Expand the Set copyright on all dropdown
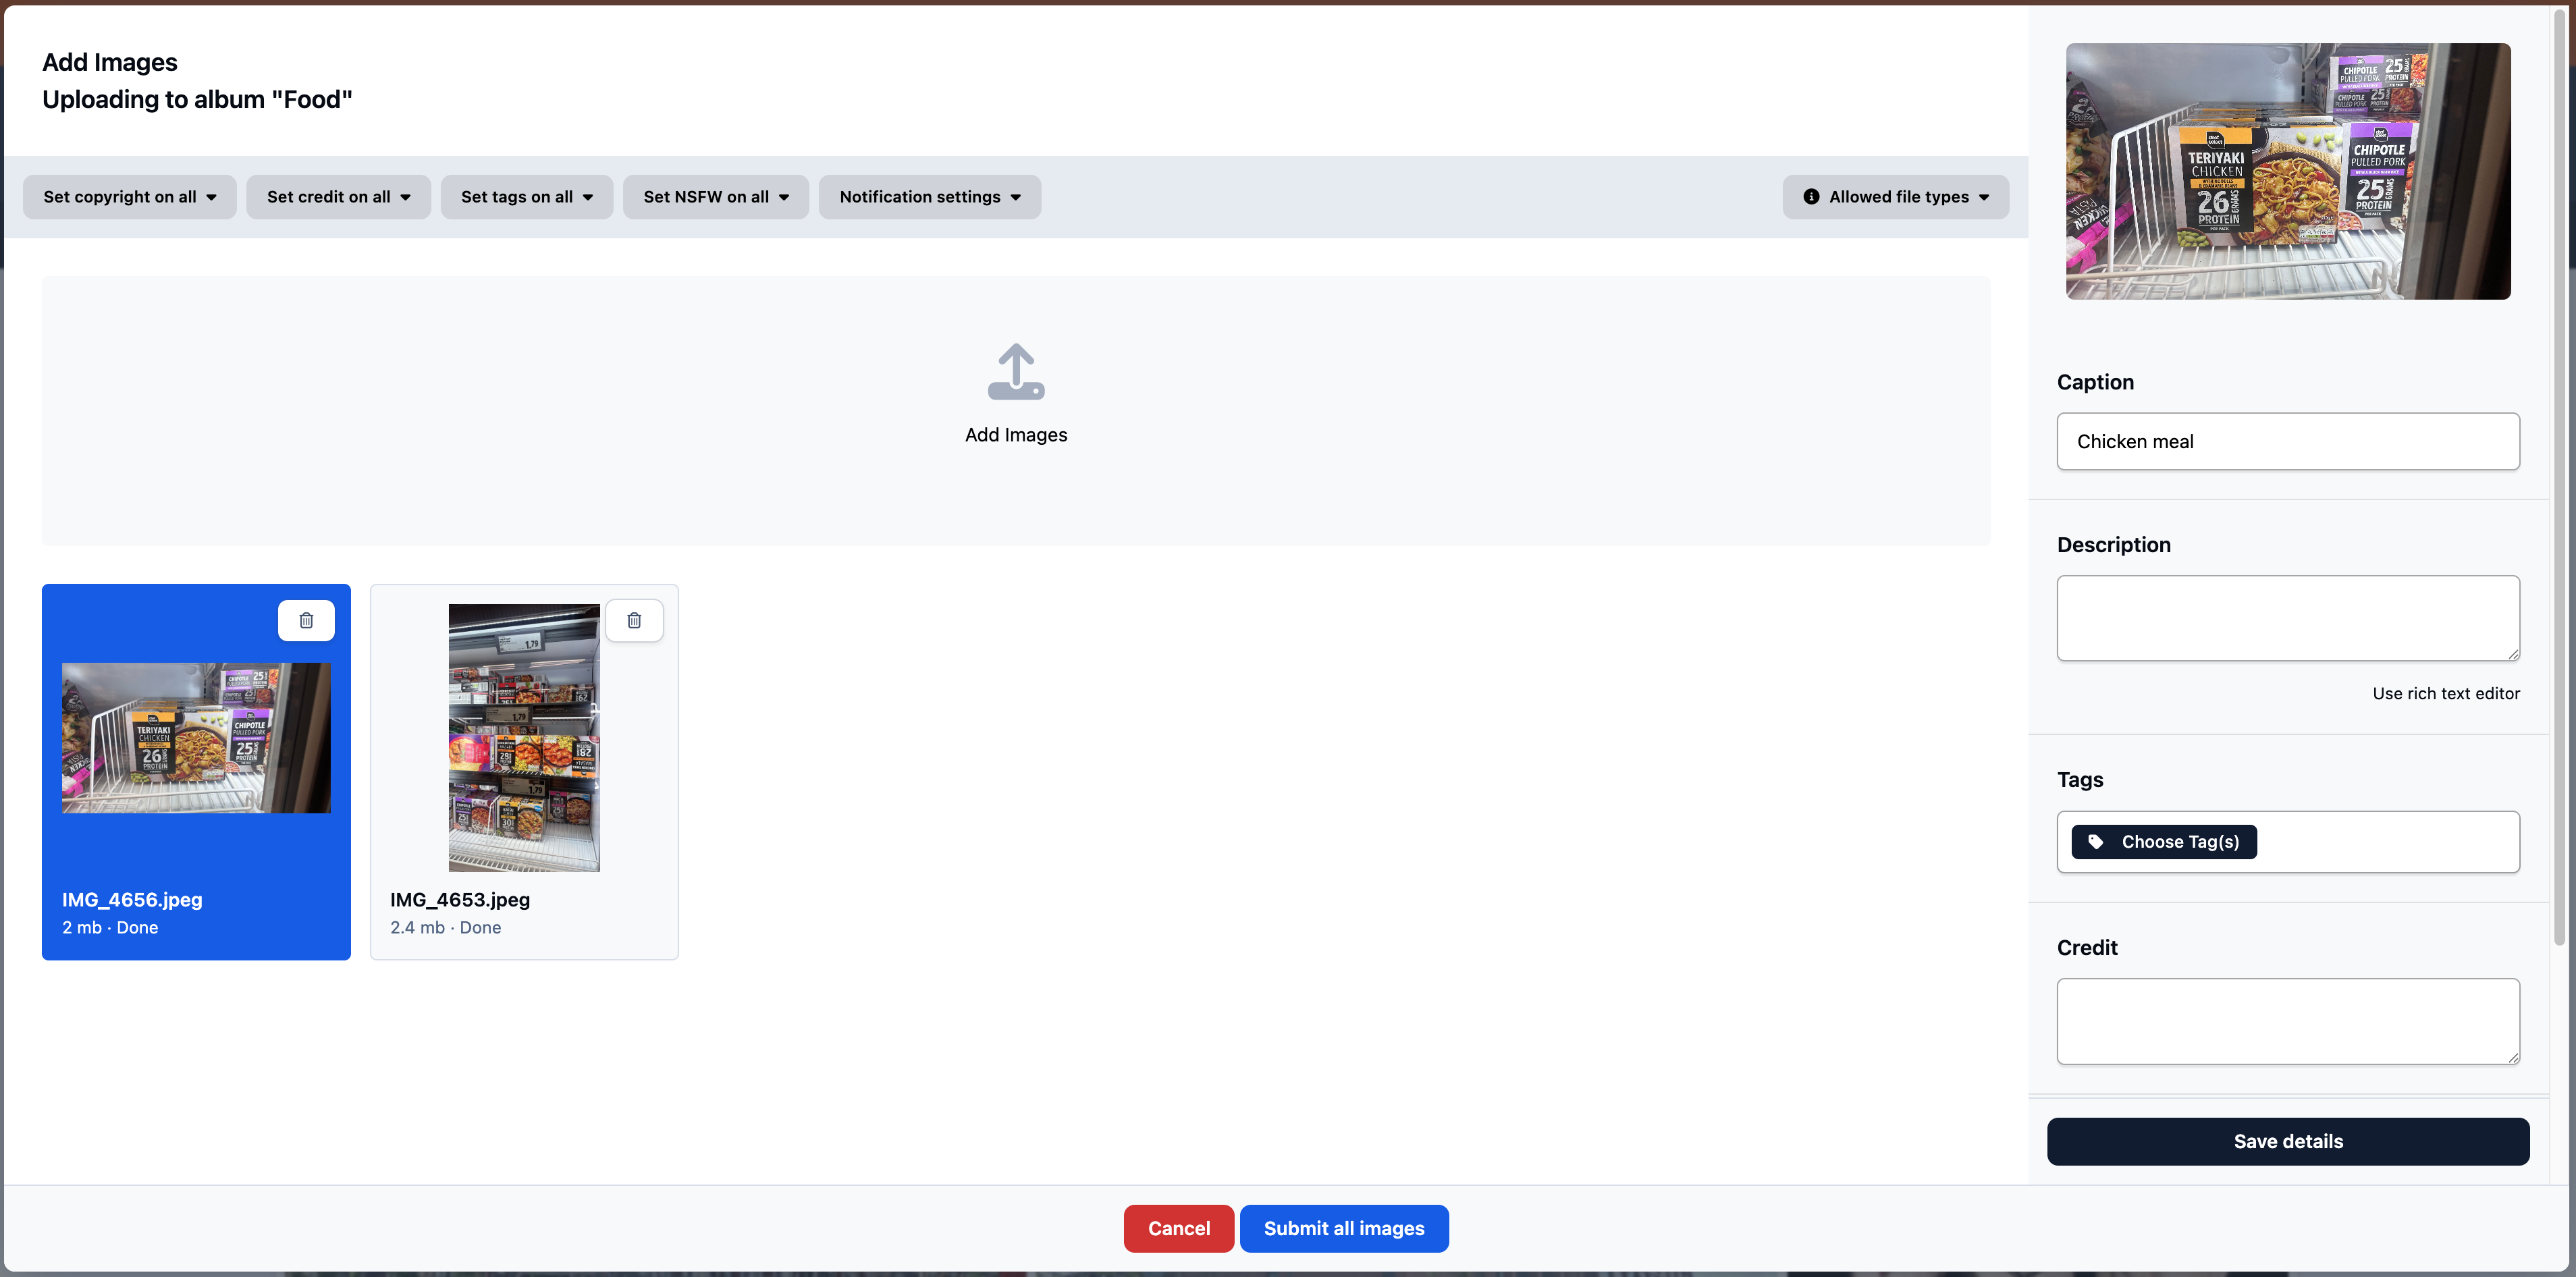The image size is (2576, 1277). click(129, 197)
